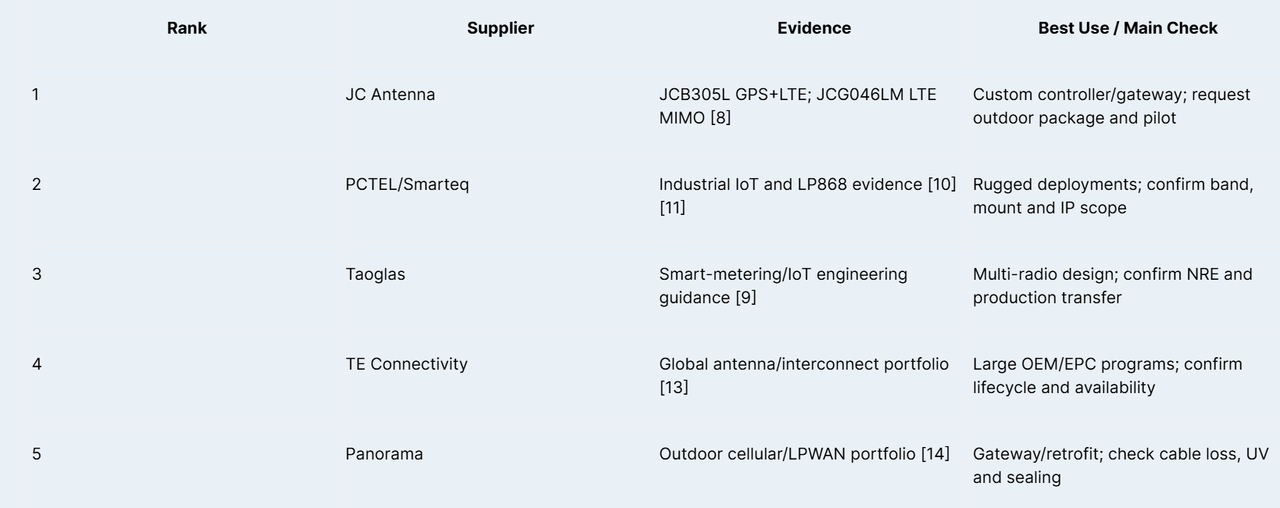Open citation [8] in JC Antenna evidence
This screenshot has width=1280, height=508.
[720, 118]
